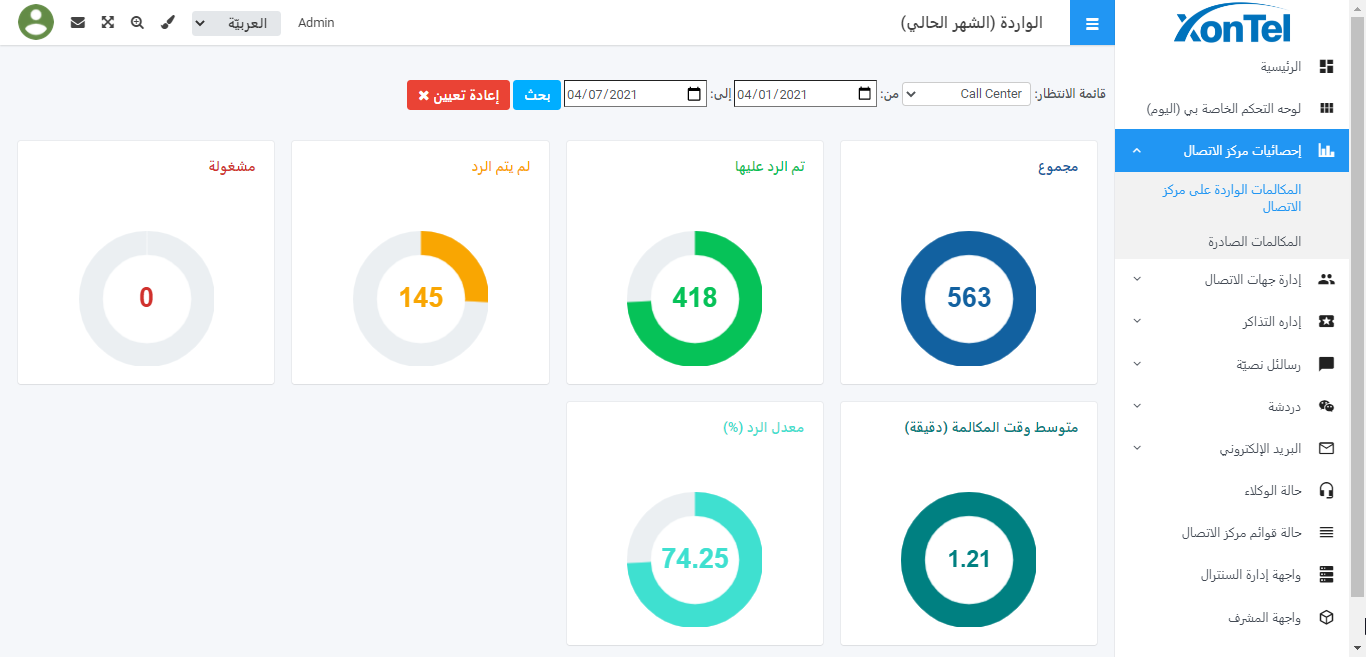1366x657 pixels.
Task: Click the envelope icon for البريد الإلكتروني
Action: (1327, 448)
